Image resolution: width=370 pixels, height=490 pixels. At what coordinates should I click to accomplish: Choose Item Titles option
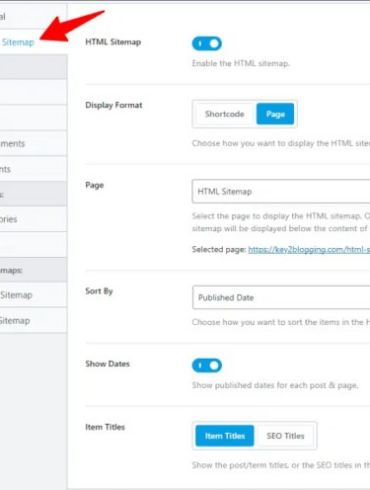(225, 436)
